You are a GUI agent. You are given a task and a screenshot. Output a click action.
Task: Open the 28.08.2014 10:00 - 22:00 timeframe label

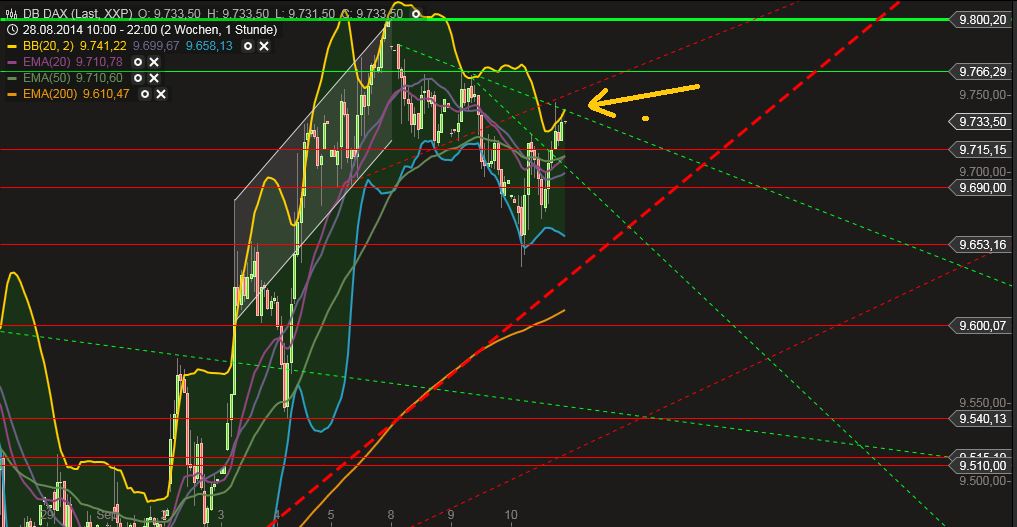(150, 30)
